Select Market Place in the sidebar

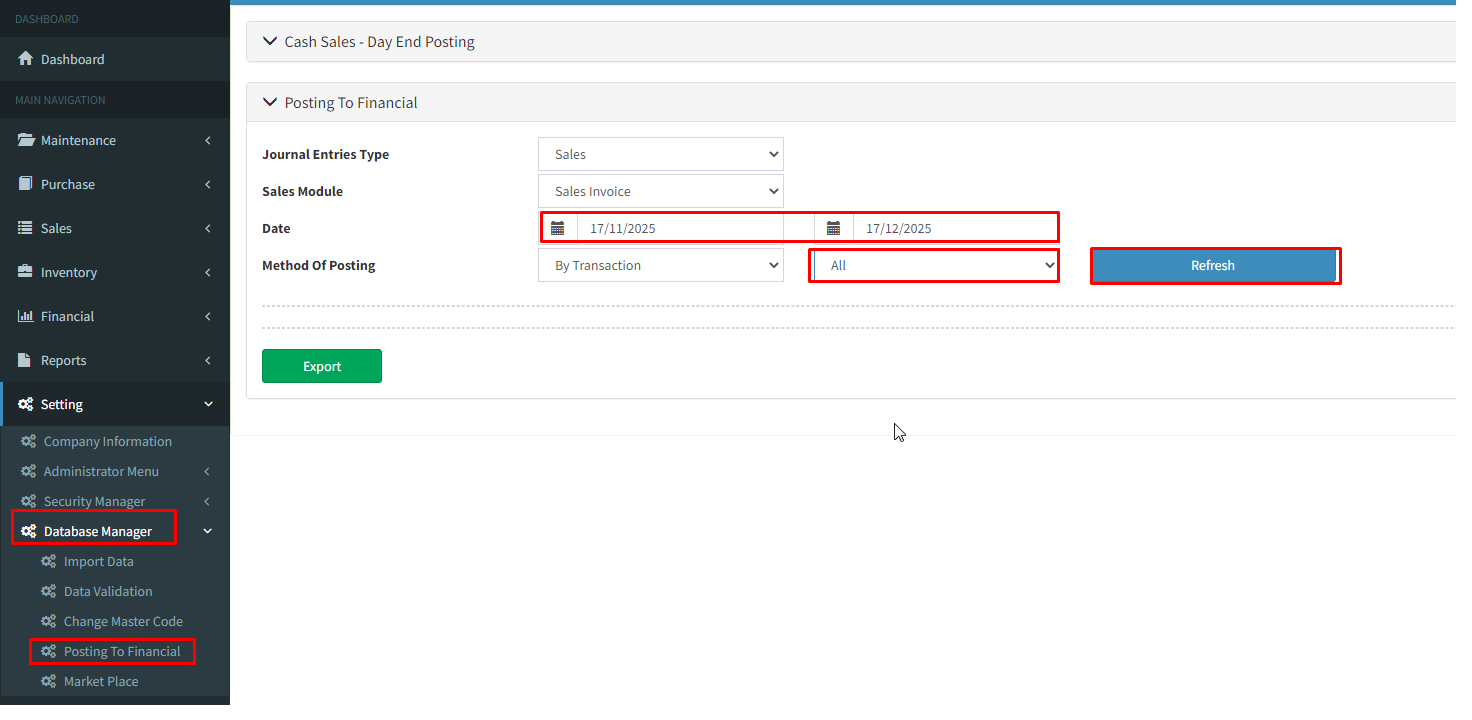(x=101, y=681)
